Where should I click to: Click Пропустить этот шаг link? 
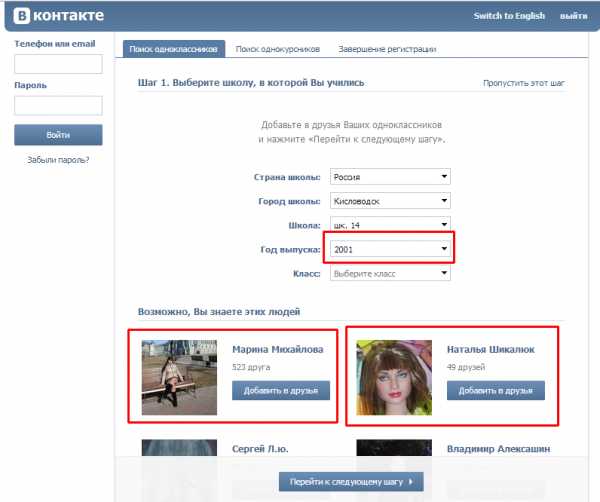[523, 83]
